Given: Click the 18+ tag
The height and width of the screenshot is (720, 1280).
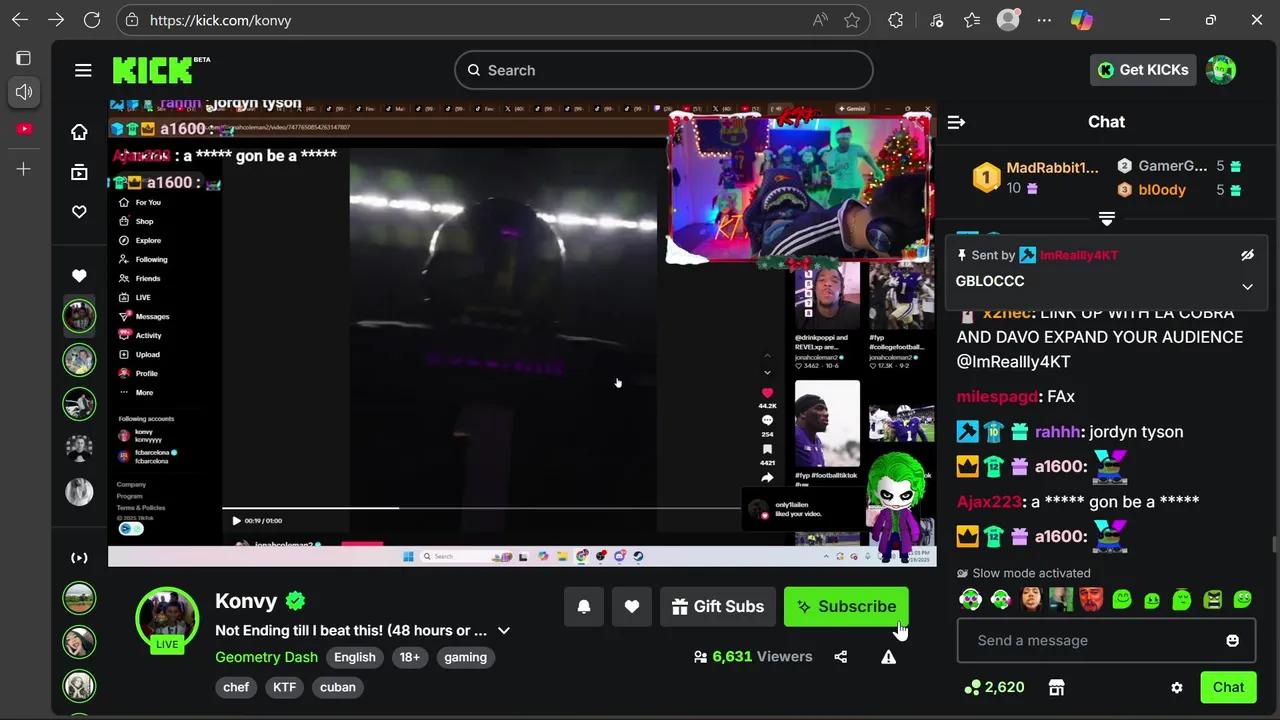Looking at the screenshot, I should pyautogui.click(x=410, y=657).
